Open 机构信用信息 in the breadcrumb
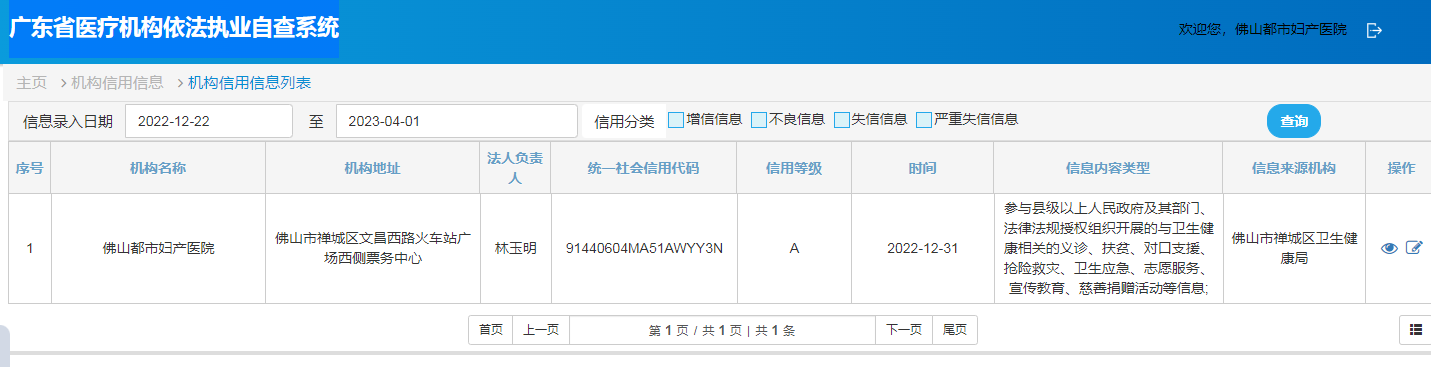 (117, 82)
